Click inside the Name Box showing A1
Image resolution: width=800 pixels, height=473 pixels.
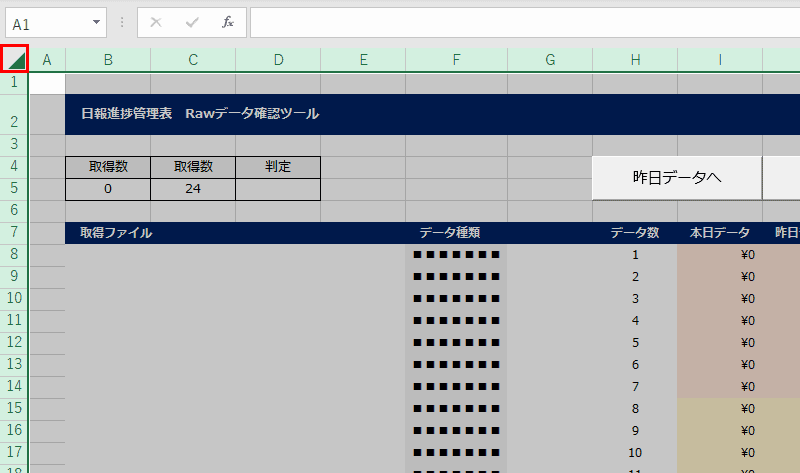point(45,22)
